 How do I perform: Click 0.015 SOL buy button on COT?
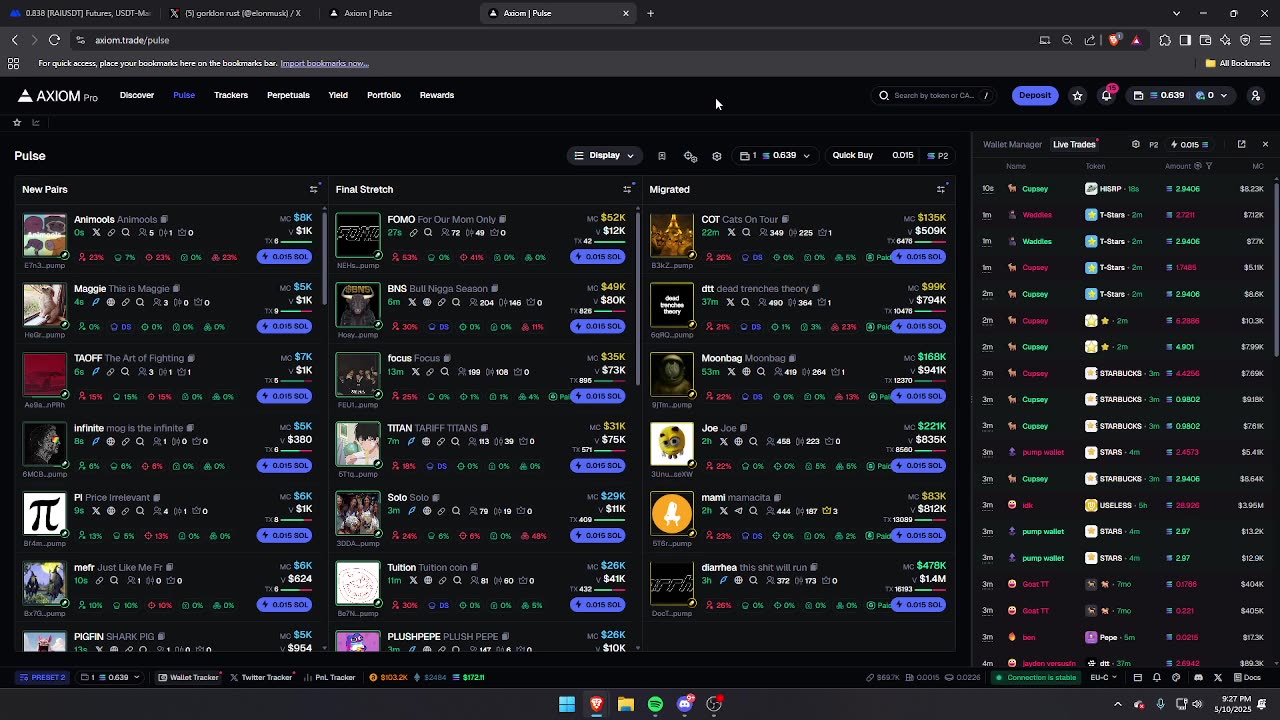coord(919,257)
